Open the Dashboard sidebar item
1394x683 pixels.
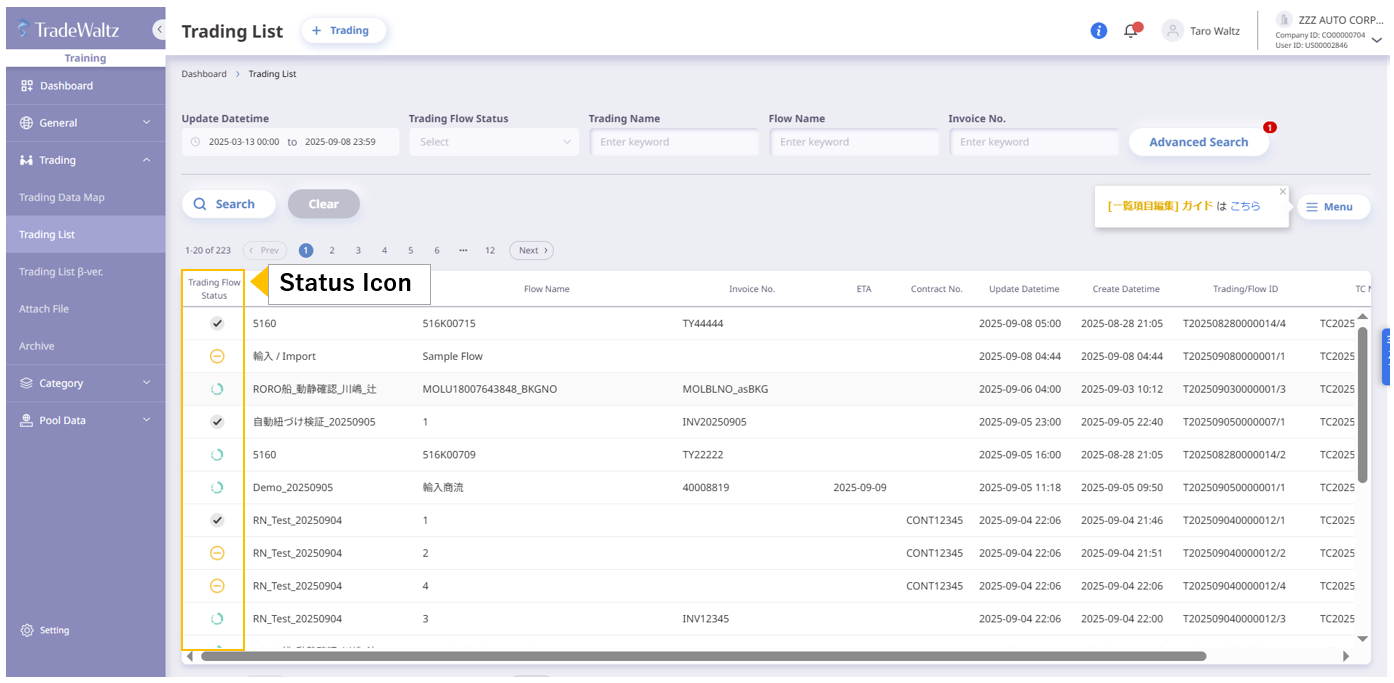tap(85, 86)
